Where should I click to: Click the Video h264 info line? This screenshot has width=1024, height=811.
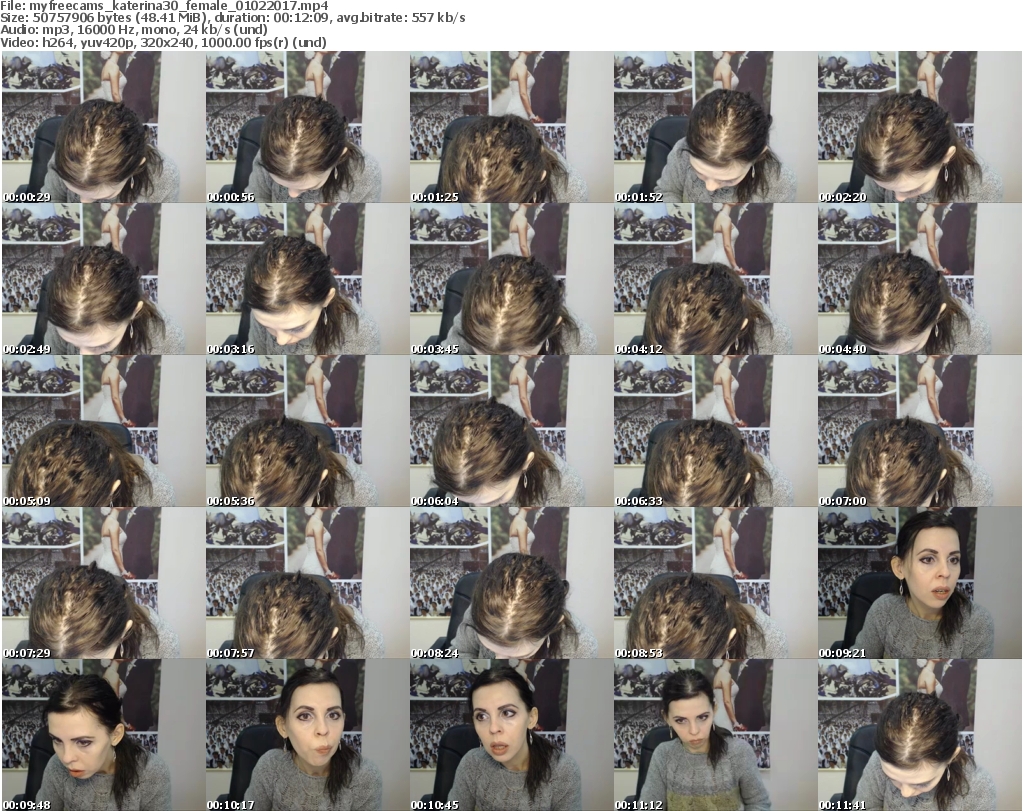pyautogui.click(x=163, y=42)
